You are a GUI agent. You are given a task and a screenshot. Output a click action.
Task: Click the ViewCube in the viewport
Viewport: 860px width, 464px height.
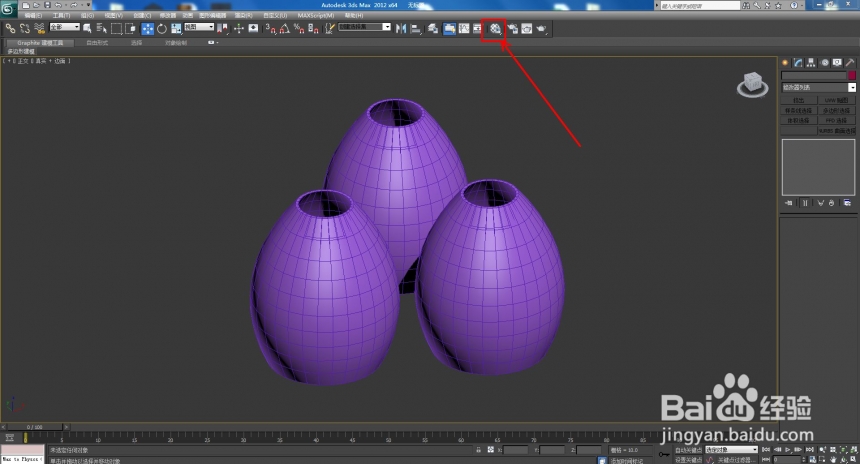click(752, 84)
